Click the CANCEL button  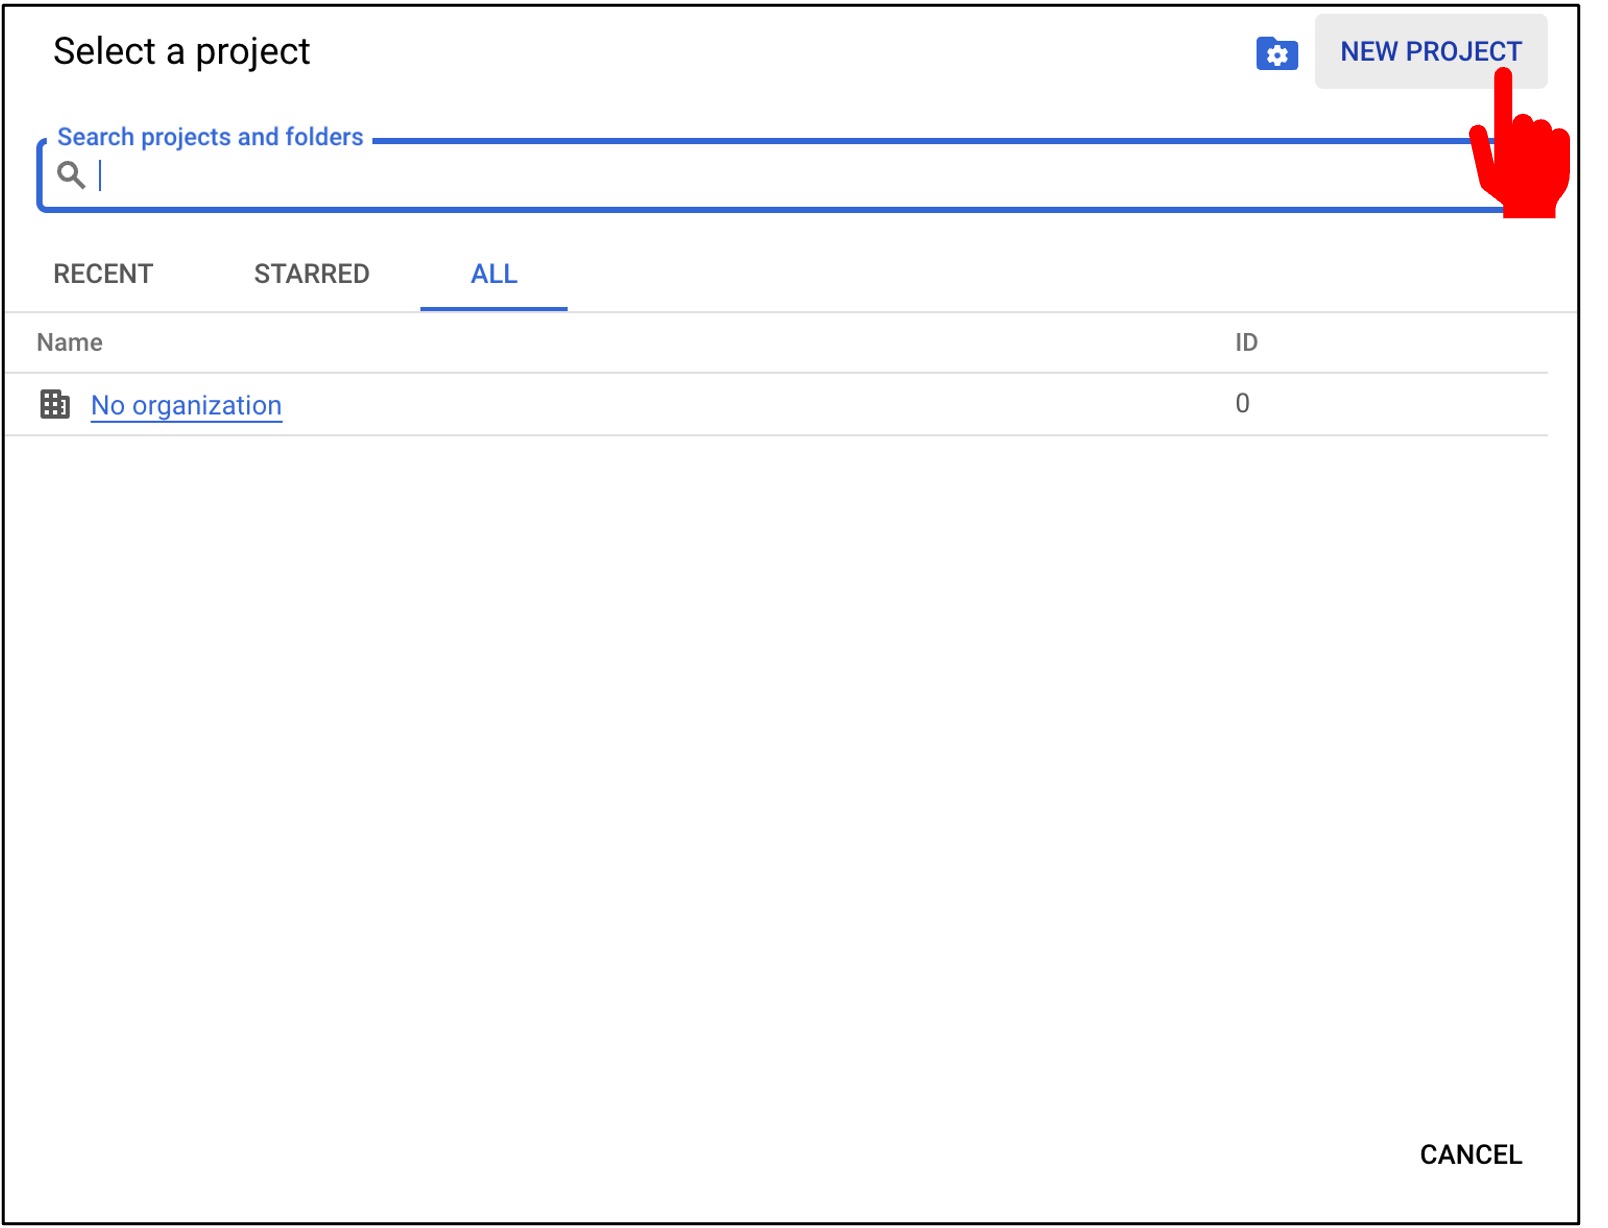point(1470,1154)
